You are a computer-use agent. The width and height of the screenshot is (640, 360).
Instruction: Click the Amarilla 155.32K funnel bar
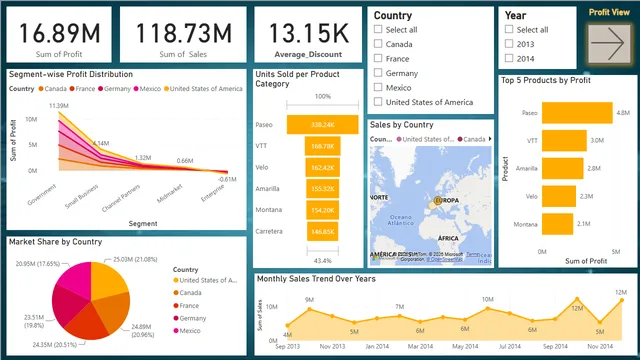322,189
